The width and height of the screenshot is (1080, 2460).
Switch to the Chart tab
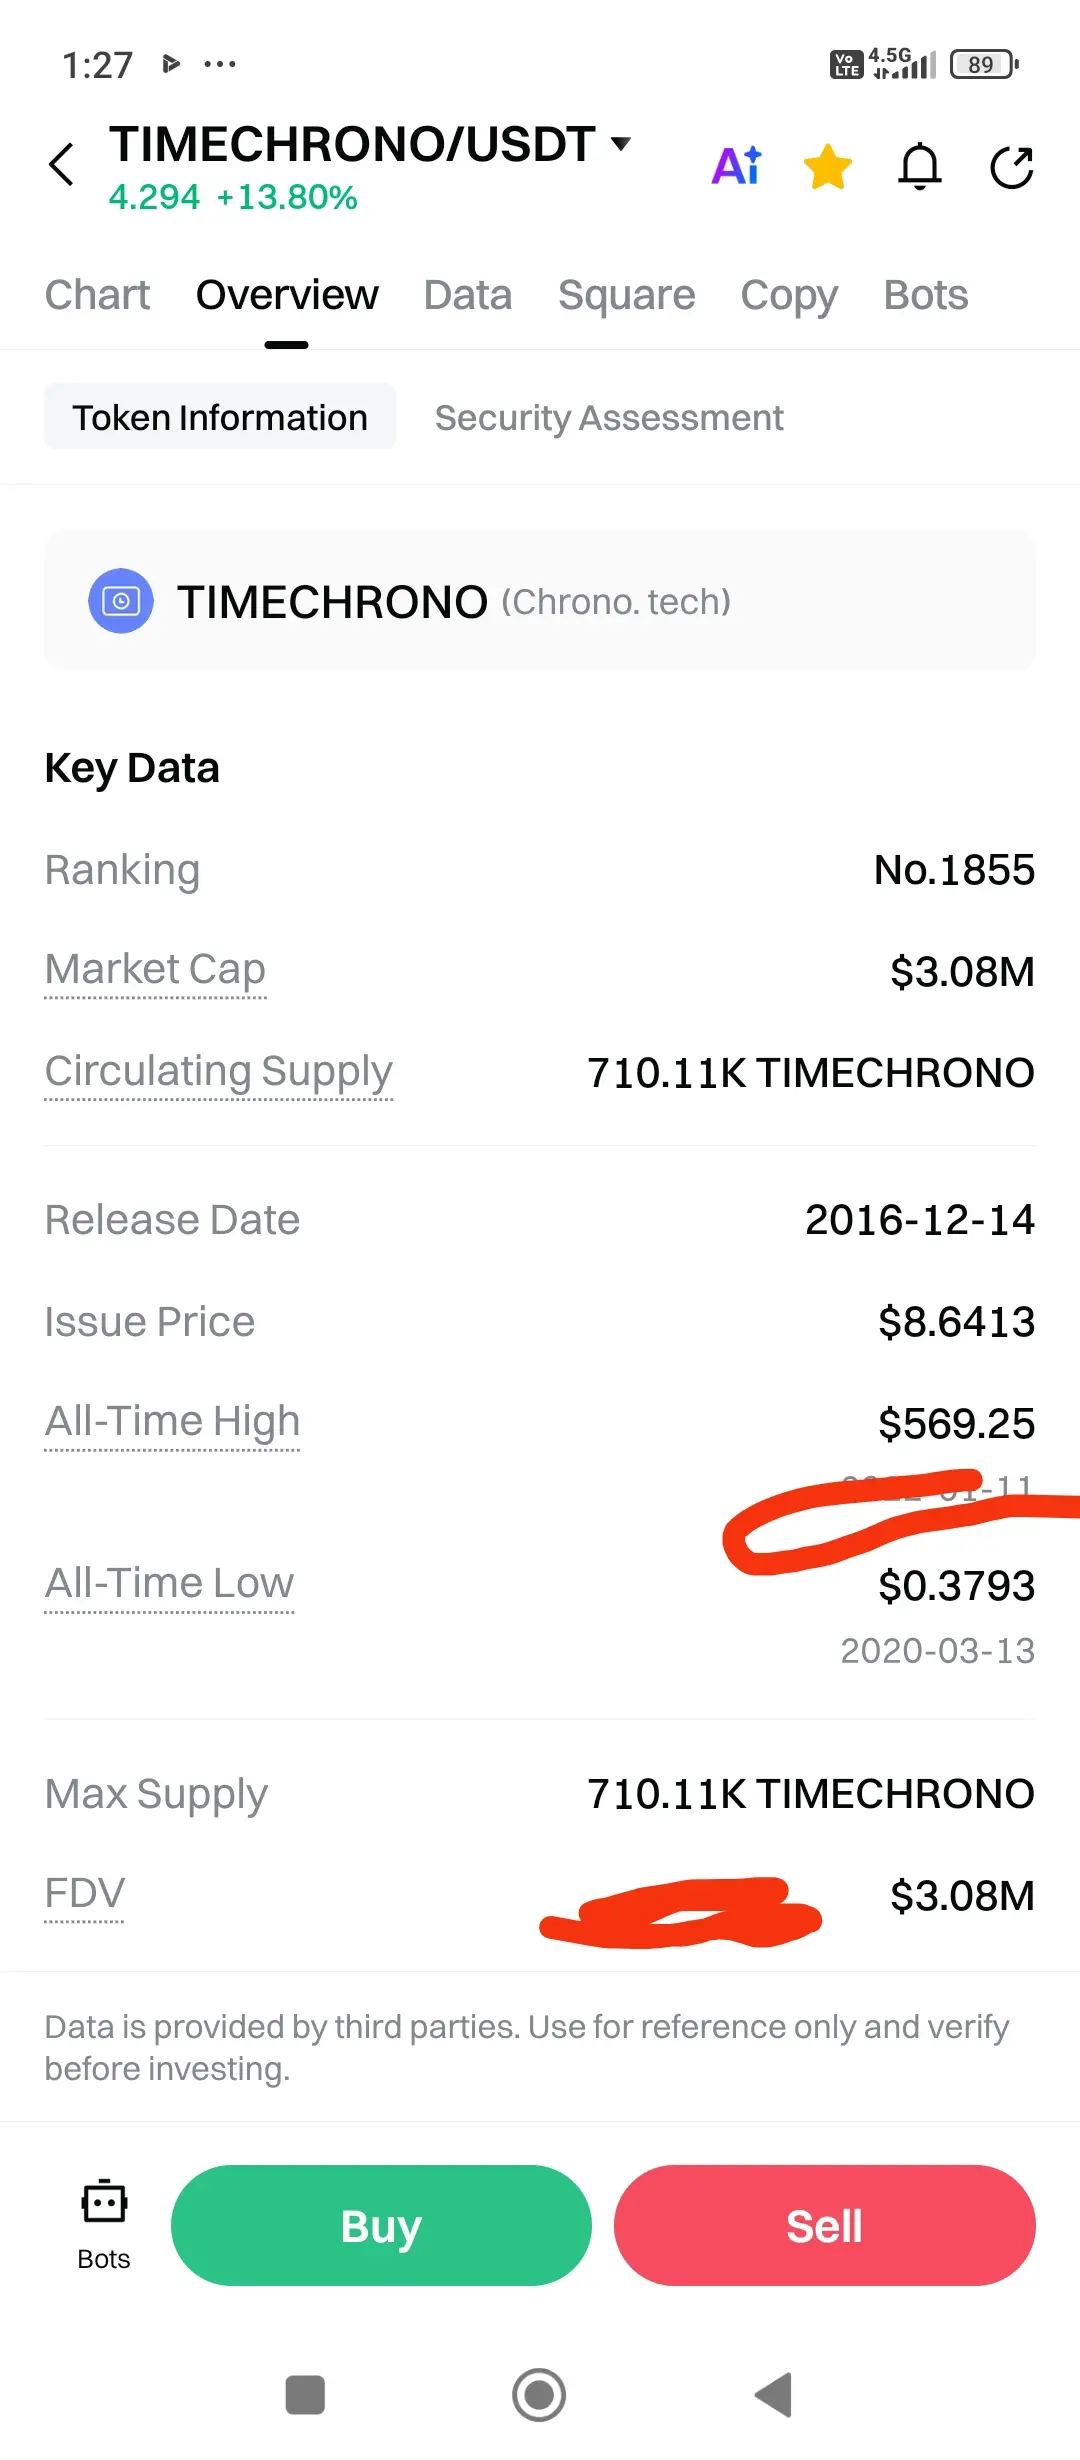(x=98, y=295)
